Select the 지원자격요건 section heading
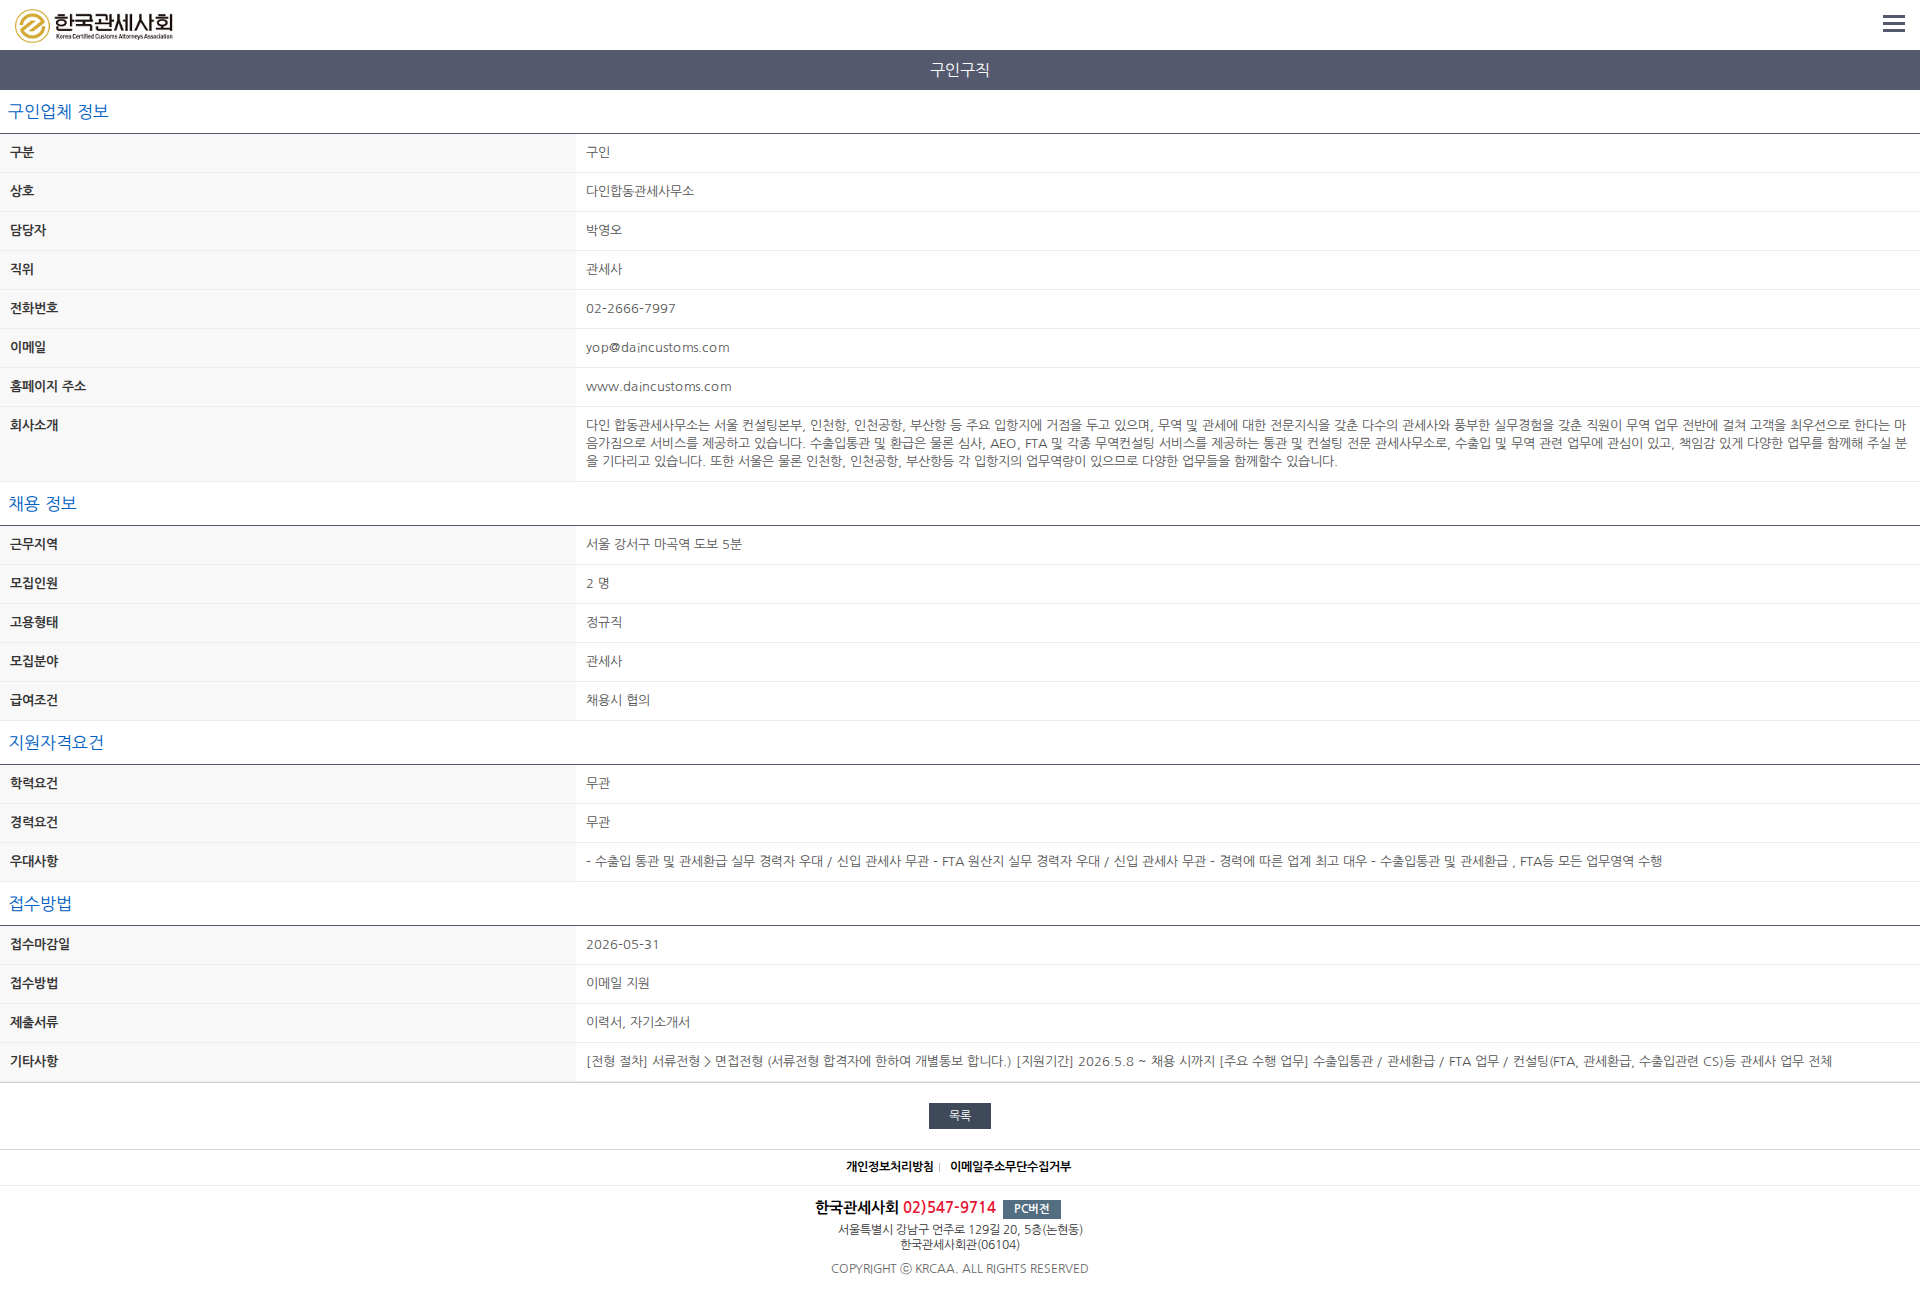Viewport: 1920px width, 1290px height. coord(56,742)
